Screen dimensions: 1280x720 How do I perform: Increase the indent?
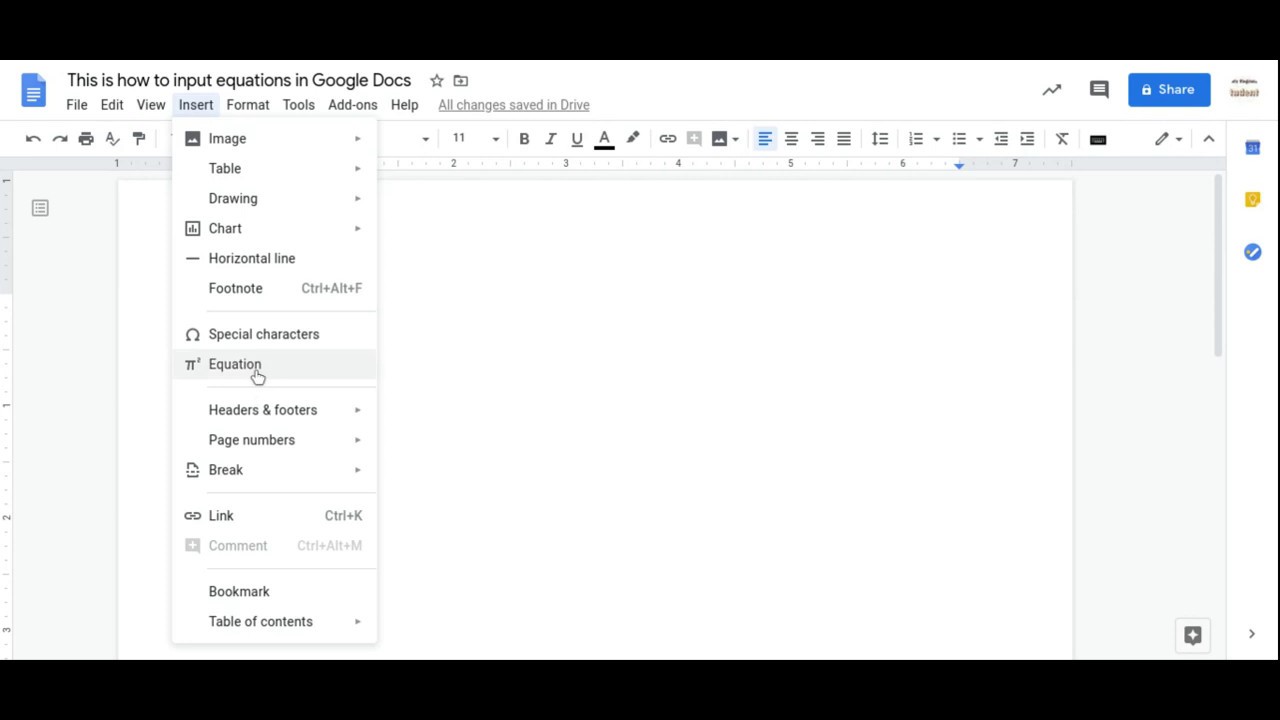pos(1027,139)
